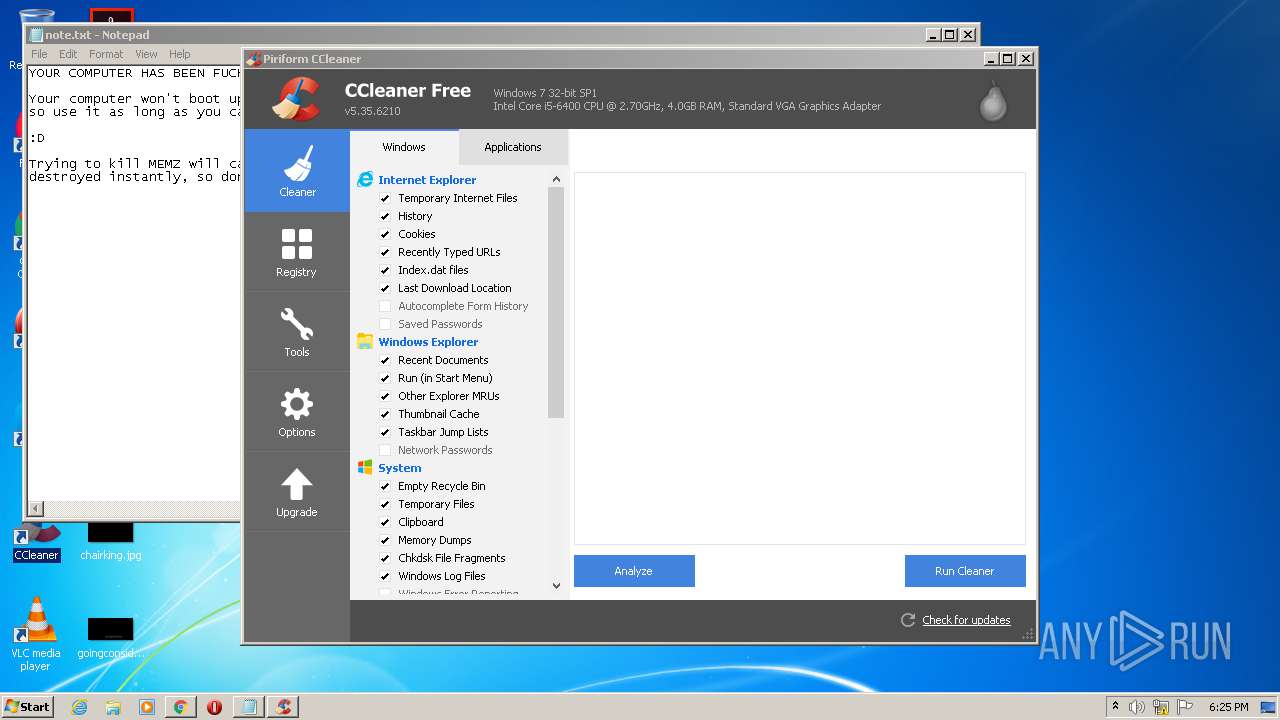
Task: Click the System Windows flag icon
Action: (365, 468)
